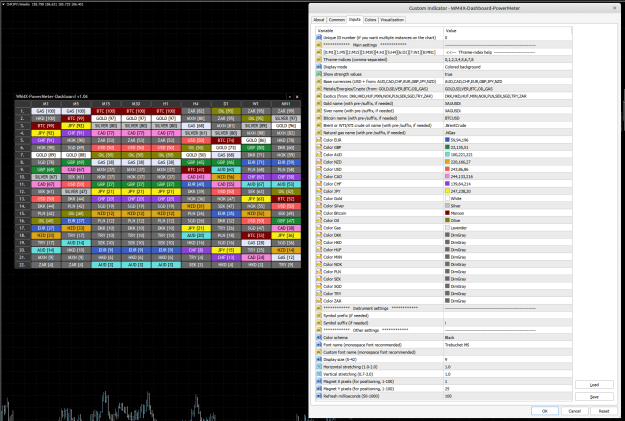Pick the cyan swatch for Color AUD
This screenshot has width=625, height=421.
click(447, 155)
